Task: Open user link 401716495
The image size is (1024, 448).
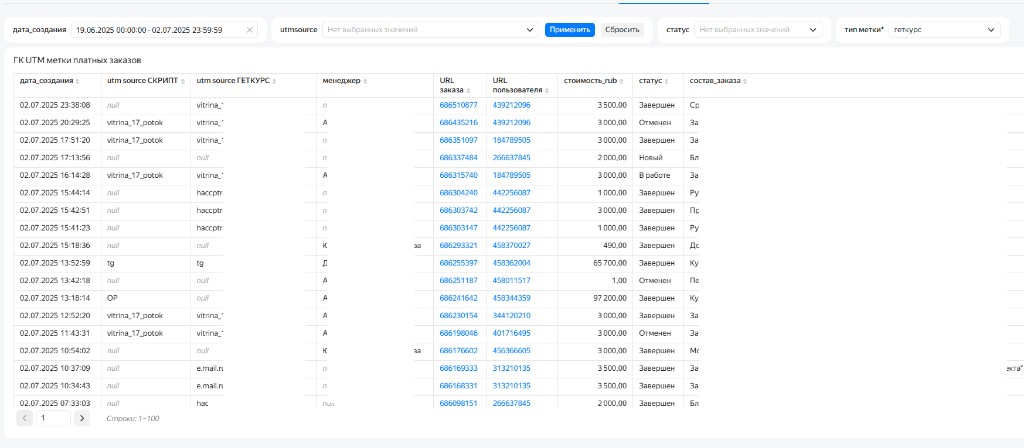Action: pyautogui.click(x=511, y=333)
